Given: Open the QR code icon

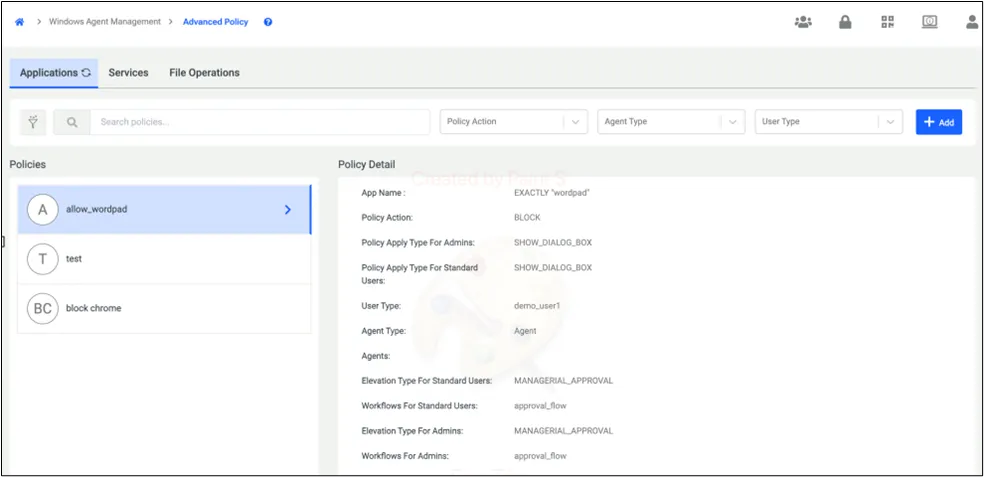Looking at the screenshot, I should click(x=887, y=22).
